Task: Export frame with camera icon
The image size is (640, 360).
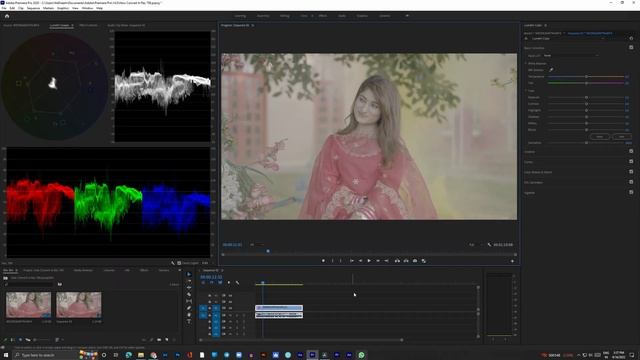Action: pyautogui.click(x=415, y=261)
